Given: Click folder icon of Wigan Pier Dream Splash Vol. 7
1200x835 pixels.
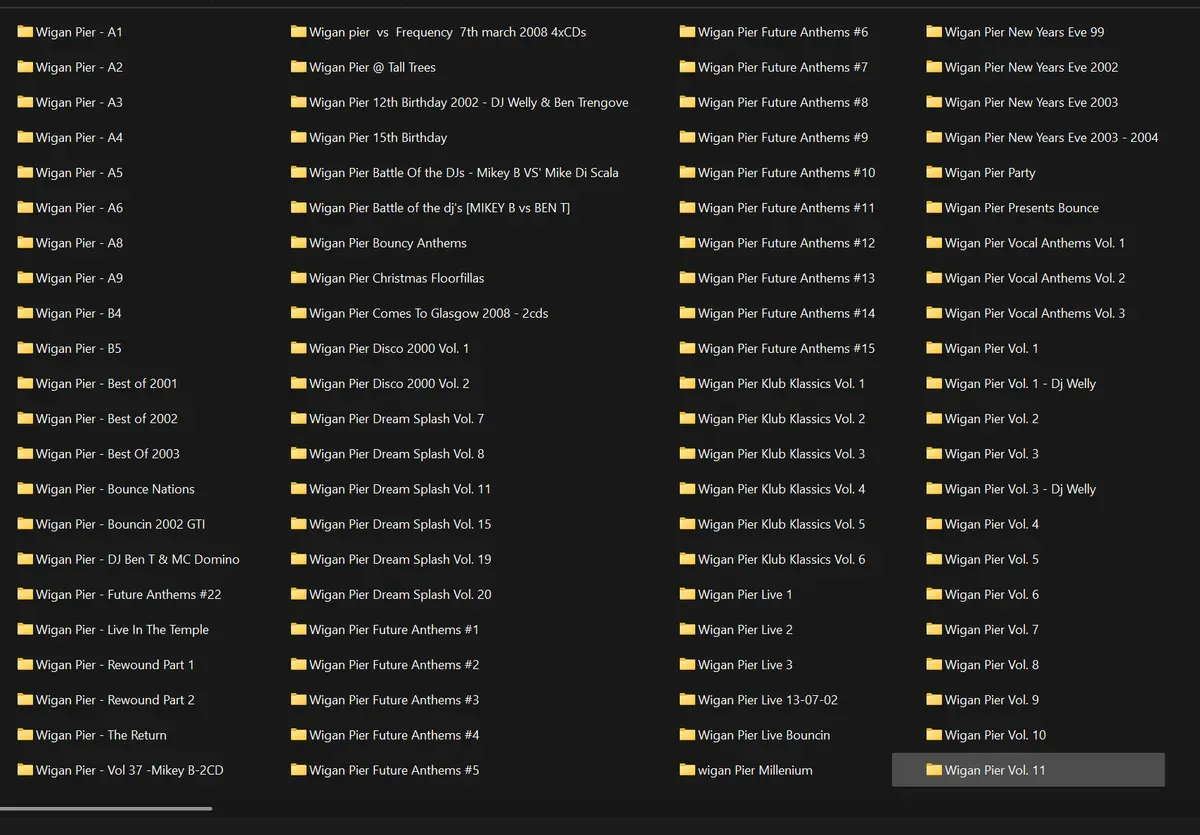Looking at the screenshot, I should coord(298,418).
